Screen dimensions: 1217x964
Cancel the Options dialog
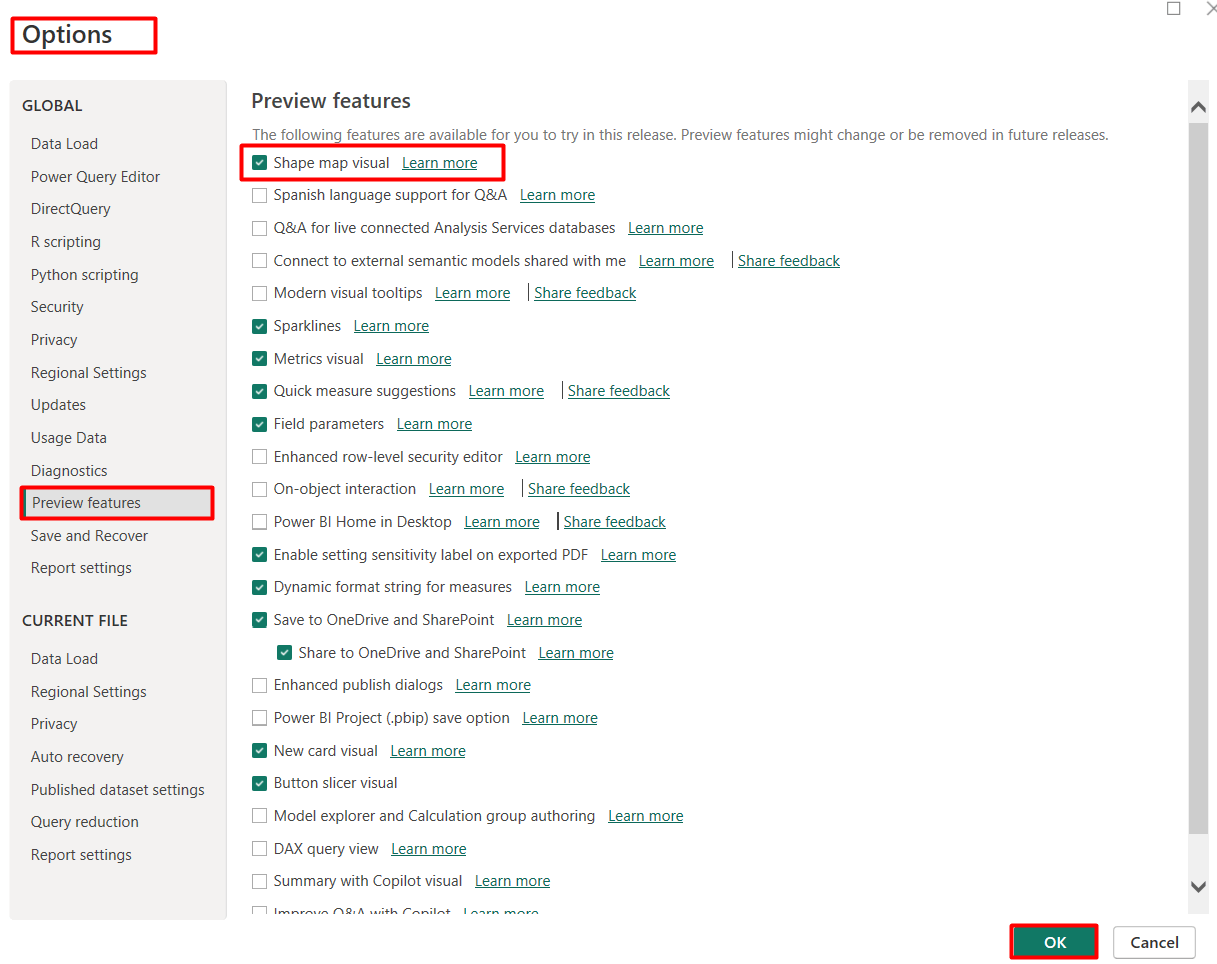[1154, 942]
